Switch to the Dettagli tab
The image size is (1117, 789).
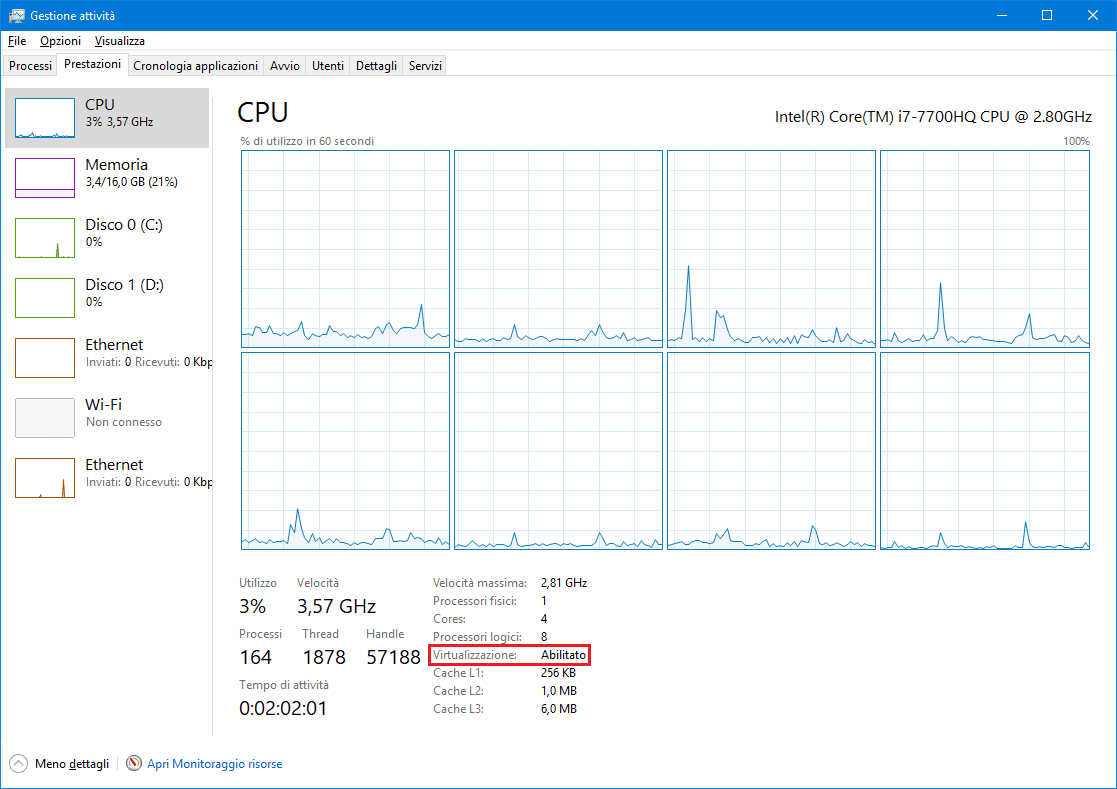click(376, 66)
